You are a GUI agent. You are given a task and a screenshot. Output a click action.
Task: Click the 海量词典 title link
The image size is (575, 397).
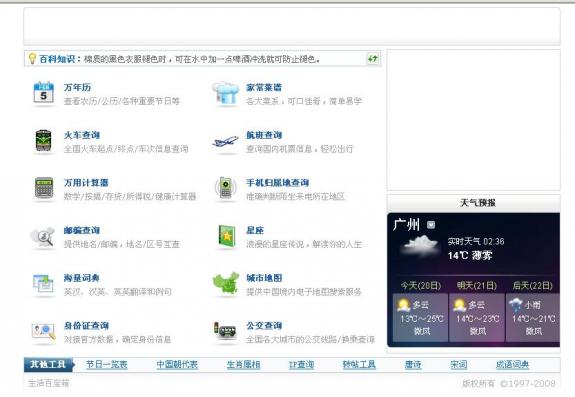[81, 278]
